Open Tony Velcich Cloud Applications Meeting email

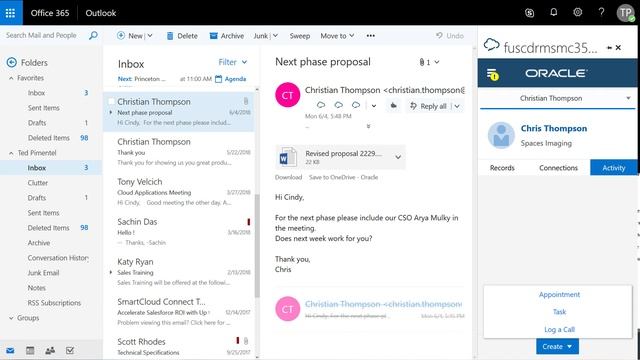pyautogui.click(x=179, y=191)
